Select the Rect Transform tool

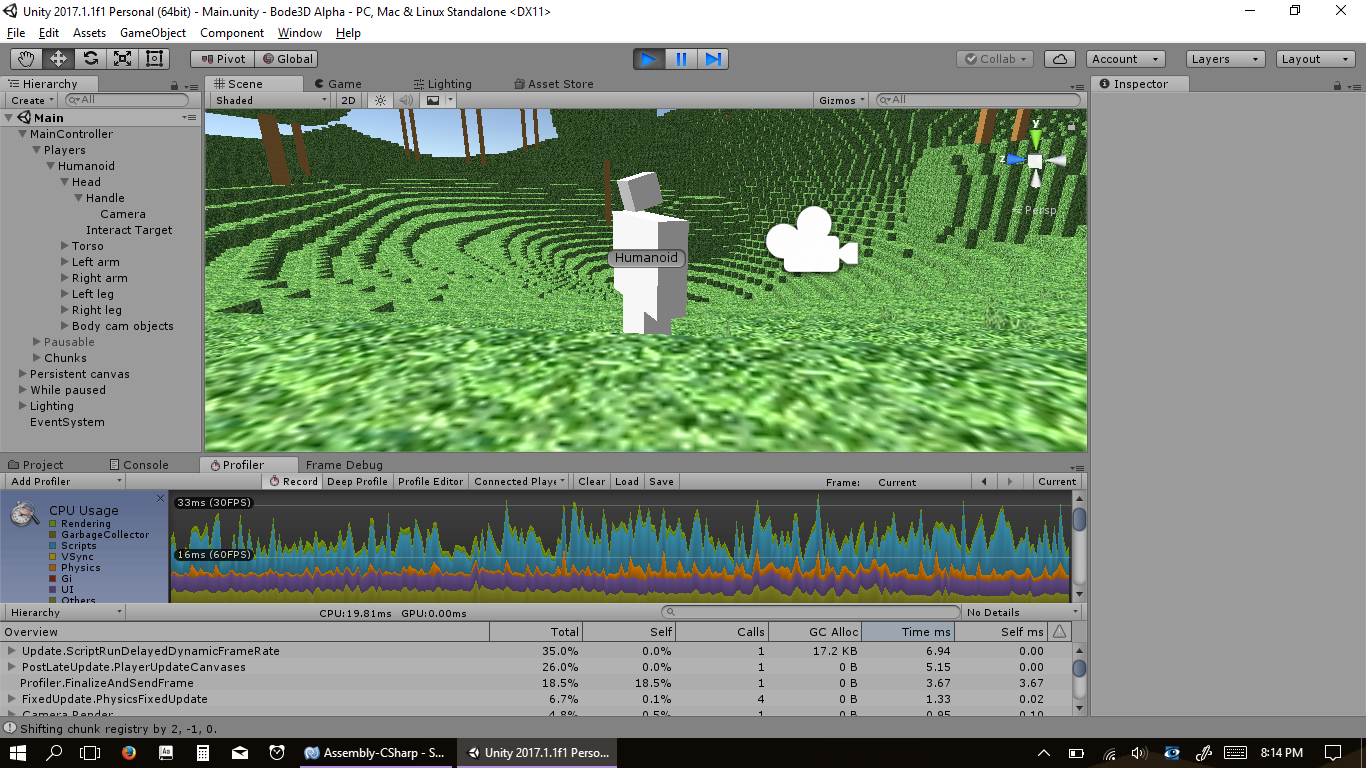pyautogui.click(x=154, y=59)
